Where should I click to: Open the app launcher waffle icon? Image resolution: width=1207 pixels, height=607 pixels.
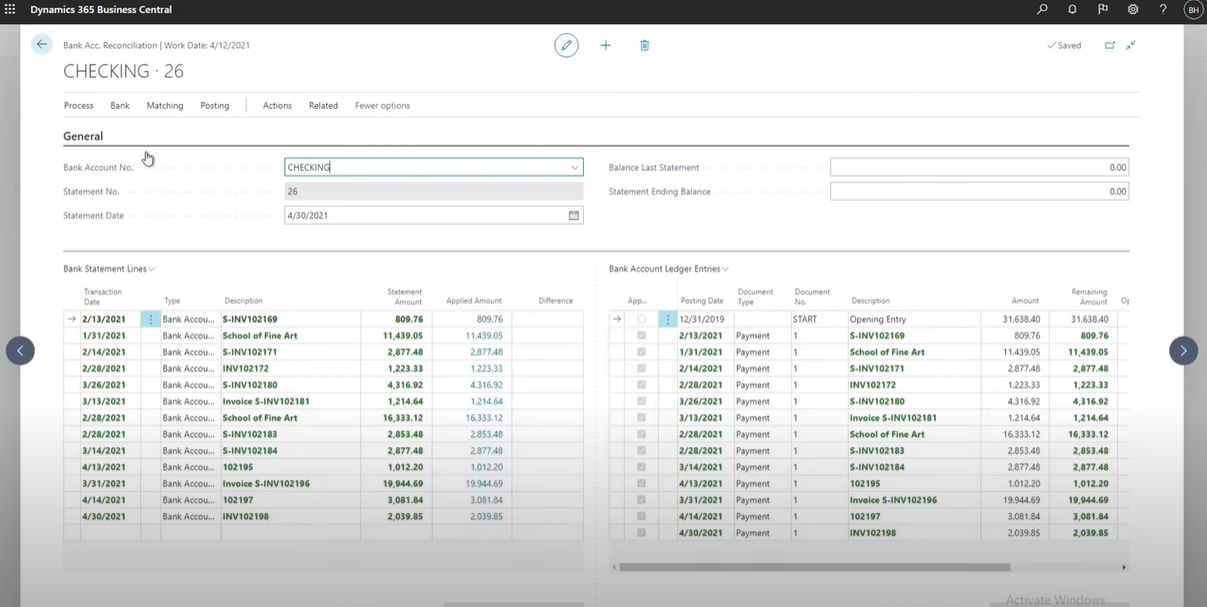coord(10,9)
